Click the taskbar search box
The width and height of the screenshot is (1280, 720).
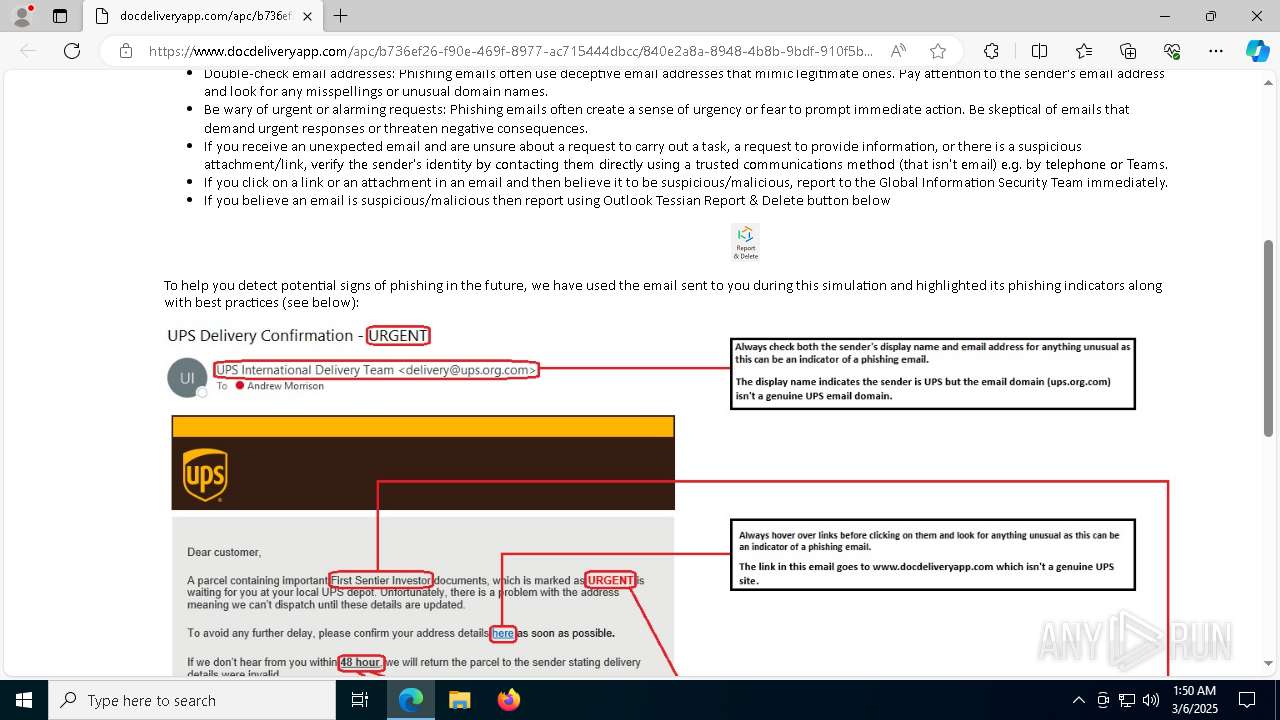191,700
